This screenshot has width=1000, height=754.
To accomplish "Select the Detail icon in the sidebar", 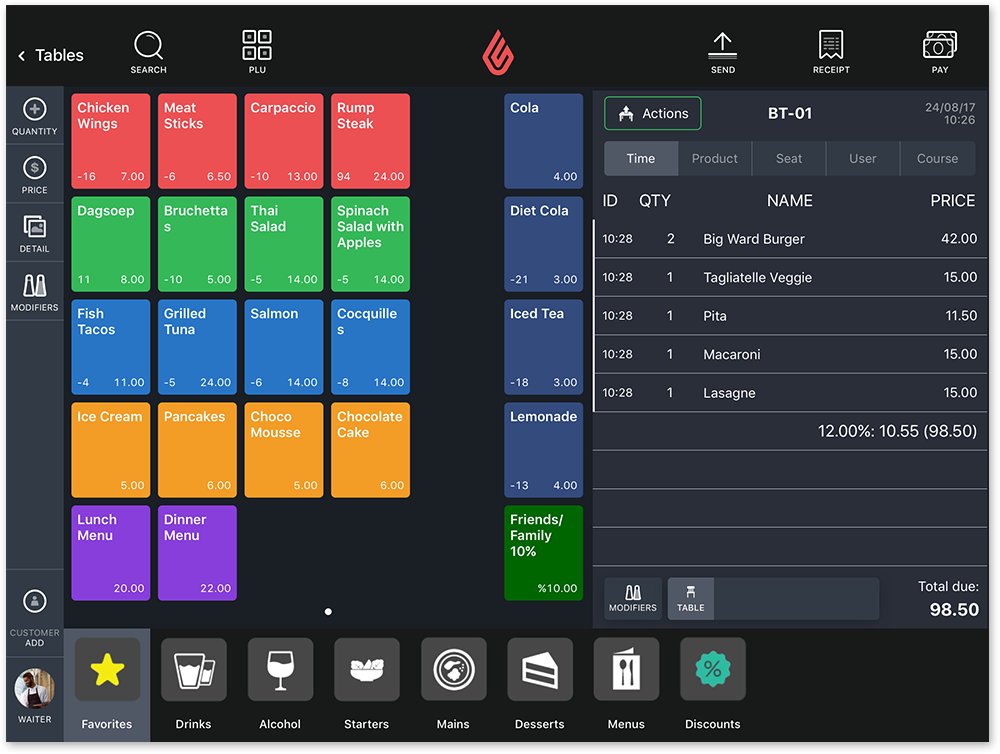I will tap(34, 232).
